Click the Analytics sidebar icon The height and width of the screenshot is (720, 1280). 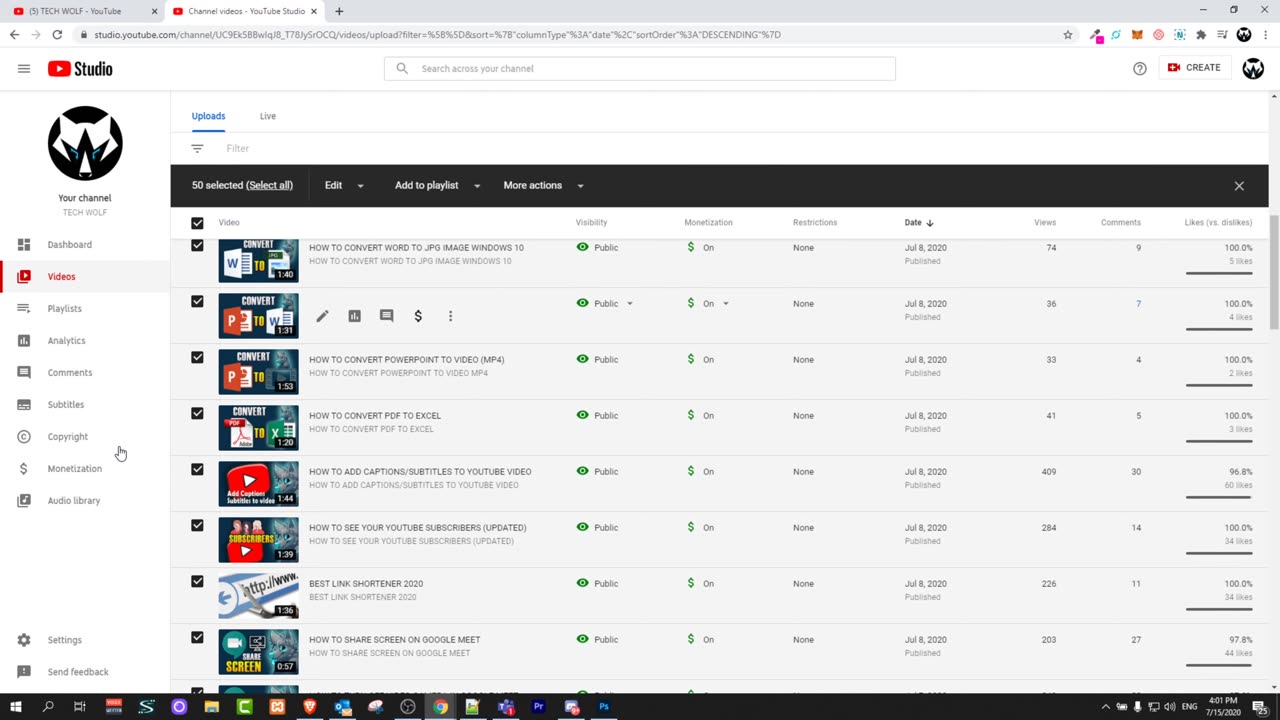24,340
